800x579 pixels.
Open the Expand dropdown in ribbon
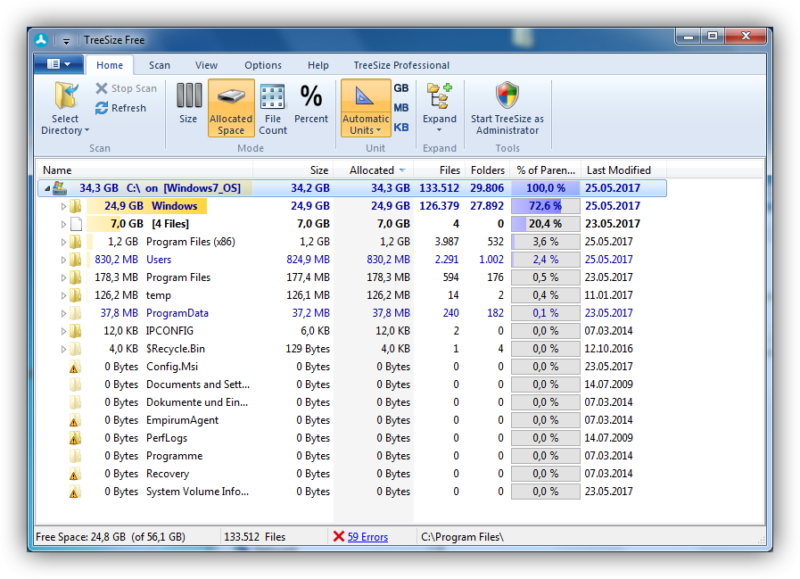(x=439, y=108)
